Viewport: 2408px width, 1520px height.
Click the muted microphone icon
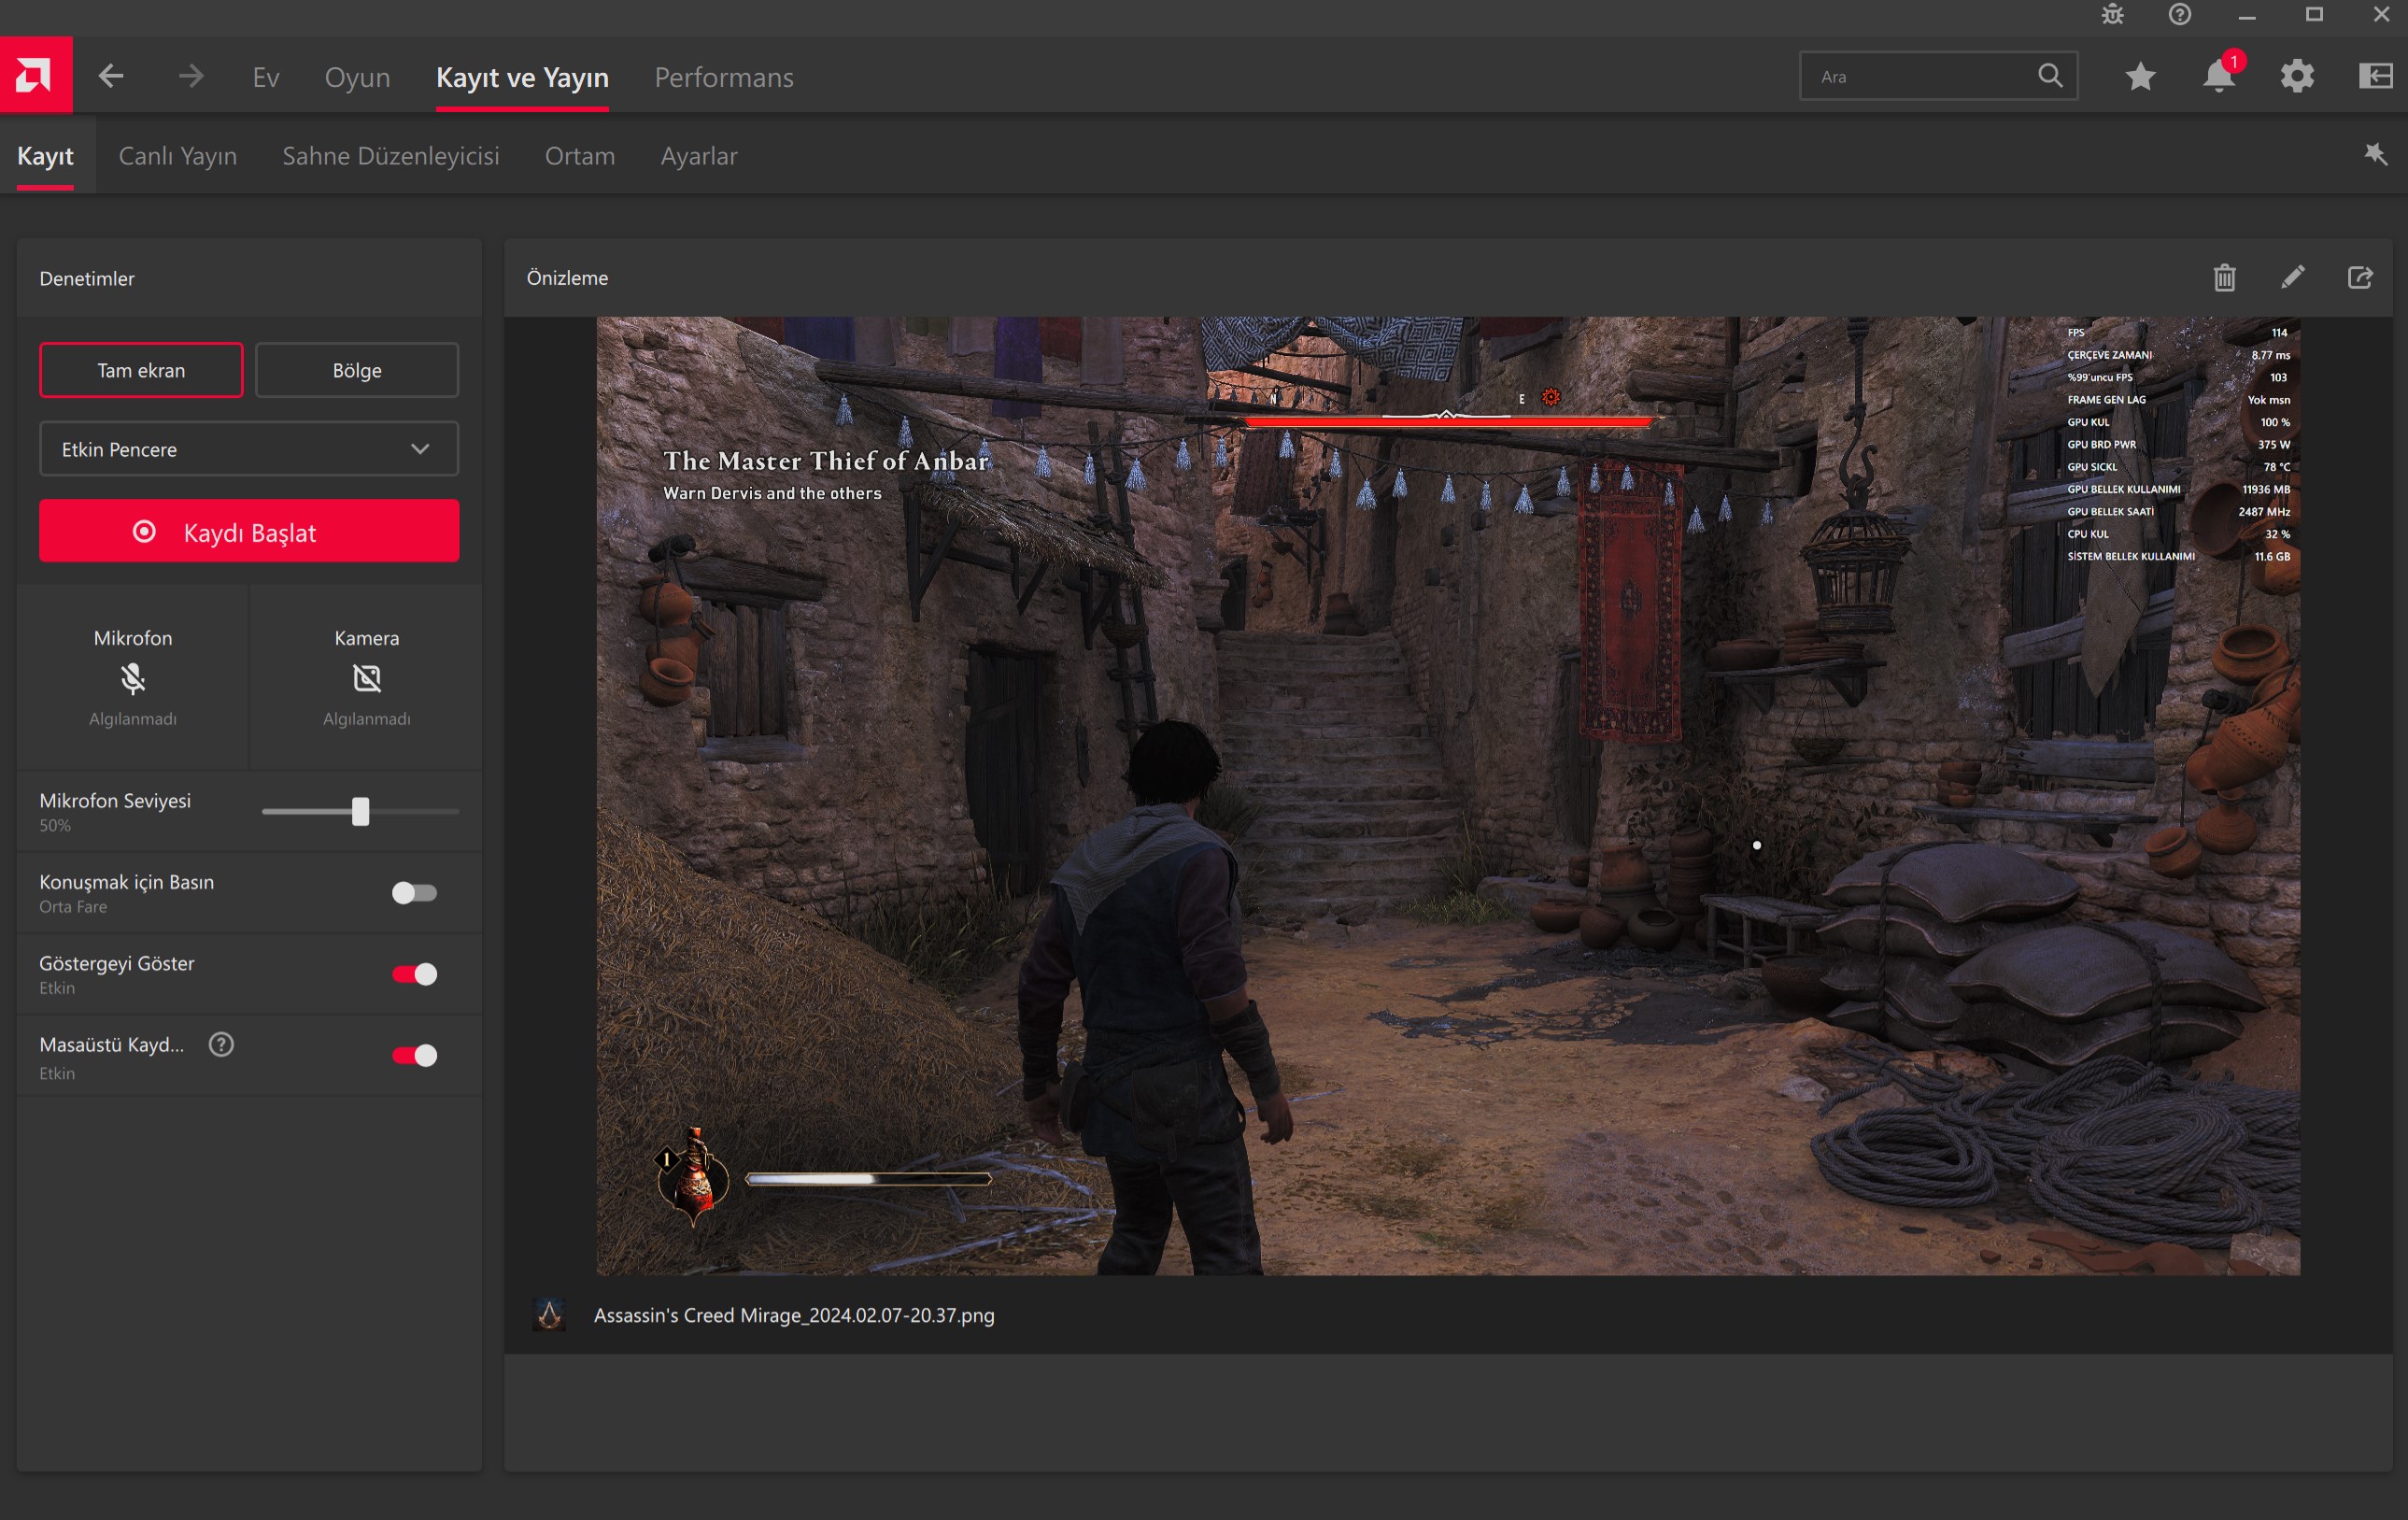133,679
